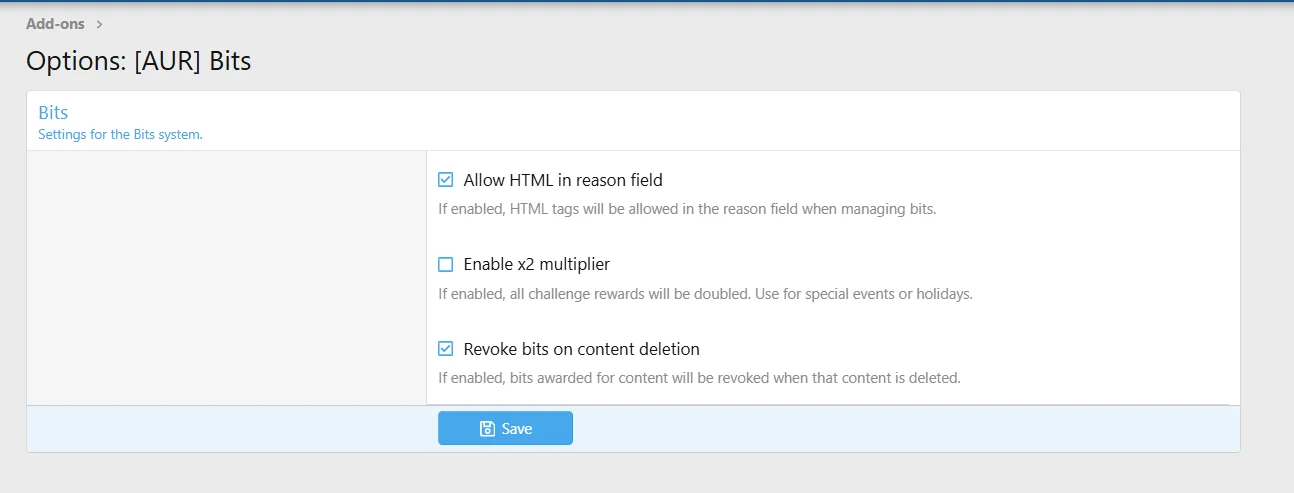Uncheck the Revoke bits on content deletion box

click(x=446, y=349)
